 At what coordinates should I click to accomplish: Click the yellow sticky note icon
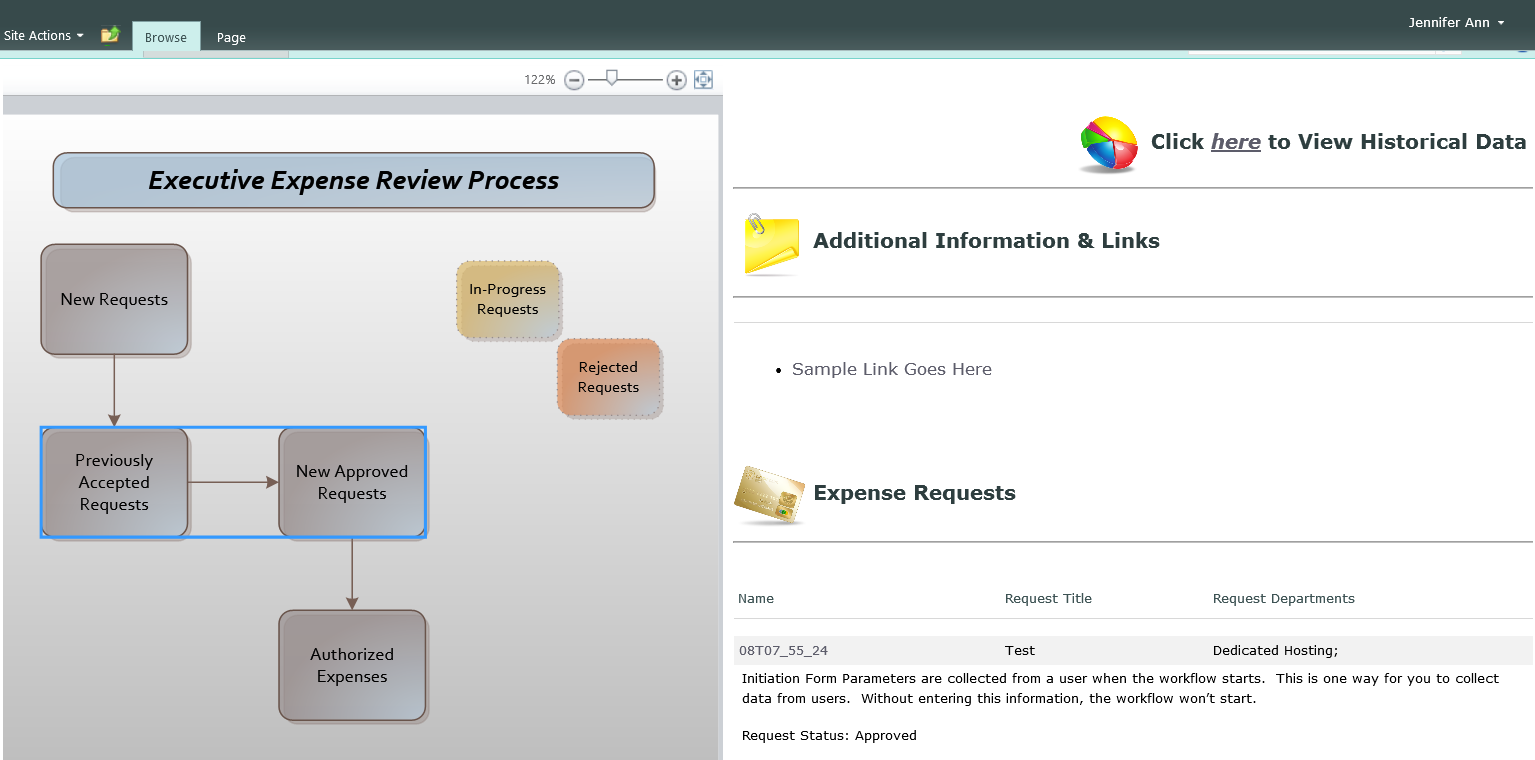pyautogui.click(x=771, y=243)
